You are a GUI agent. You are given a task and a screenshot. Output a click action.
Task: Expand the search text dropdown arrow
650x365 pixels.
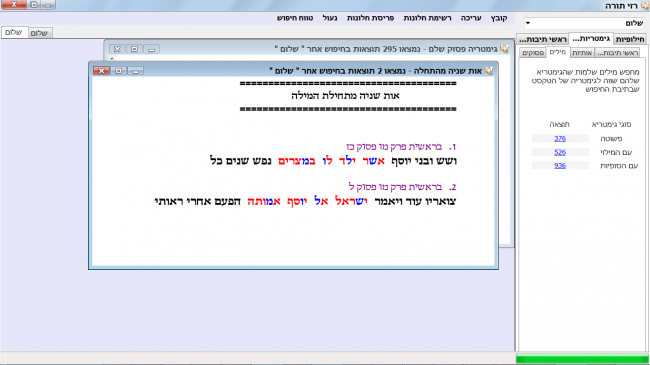click(x=528, y=23)
